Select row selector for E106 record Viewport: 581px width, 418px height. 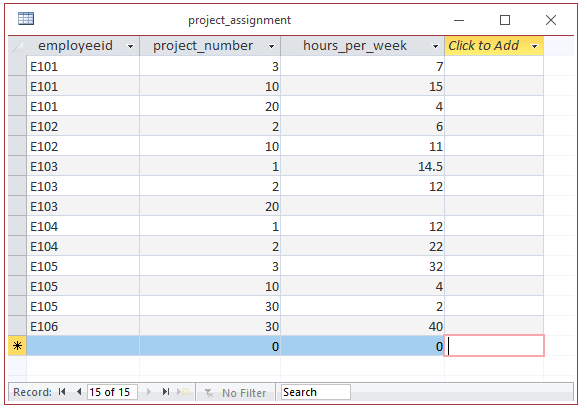tap(17, 326)
